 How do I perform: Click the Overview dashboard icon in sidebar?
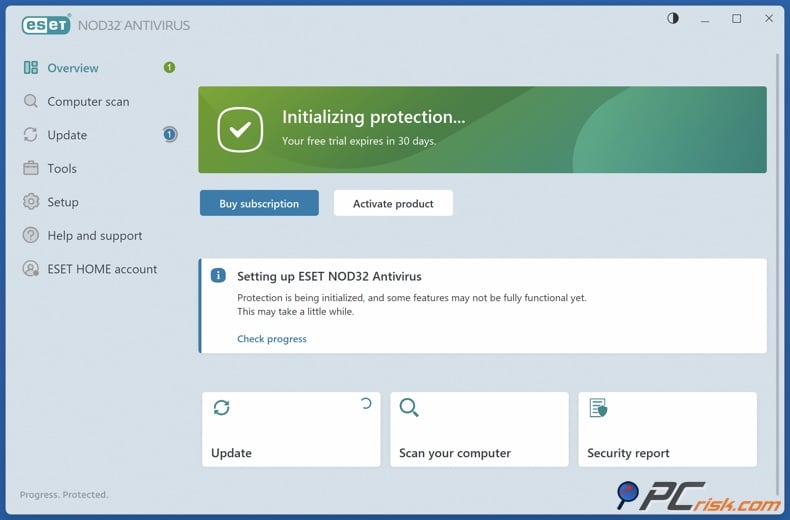31,68
